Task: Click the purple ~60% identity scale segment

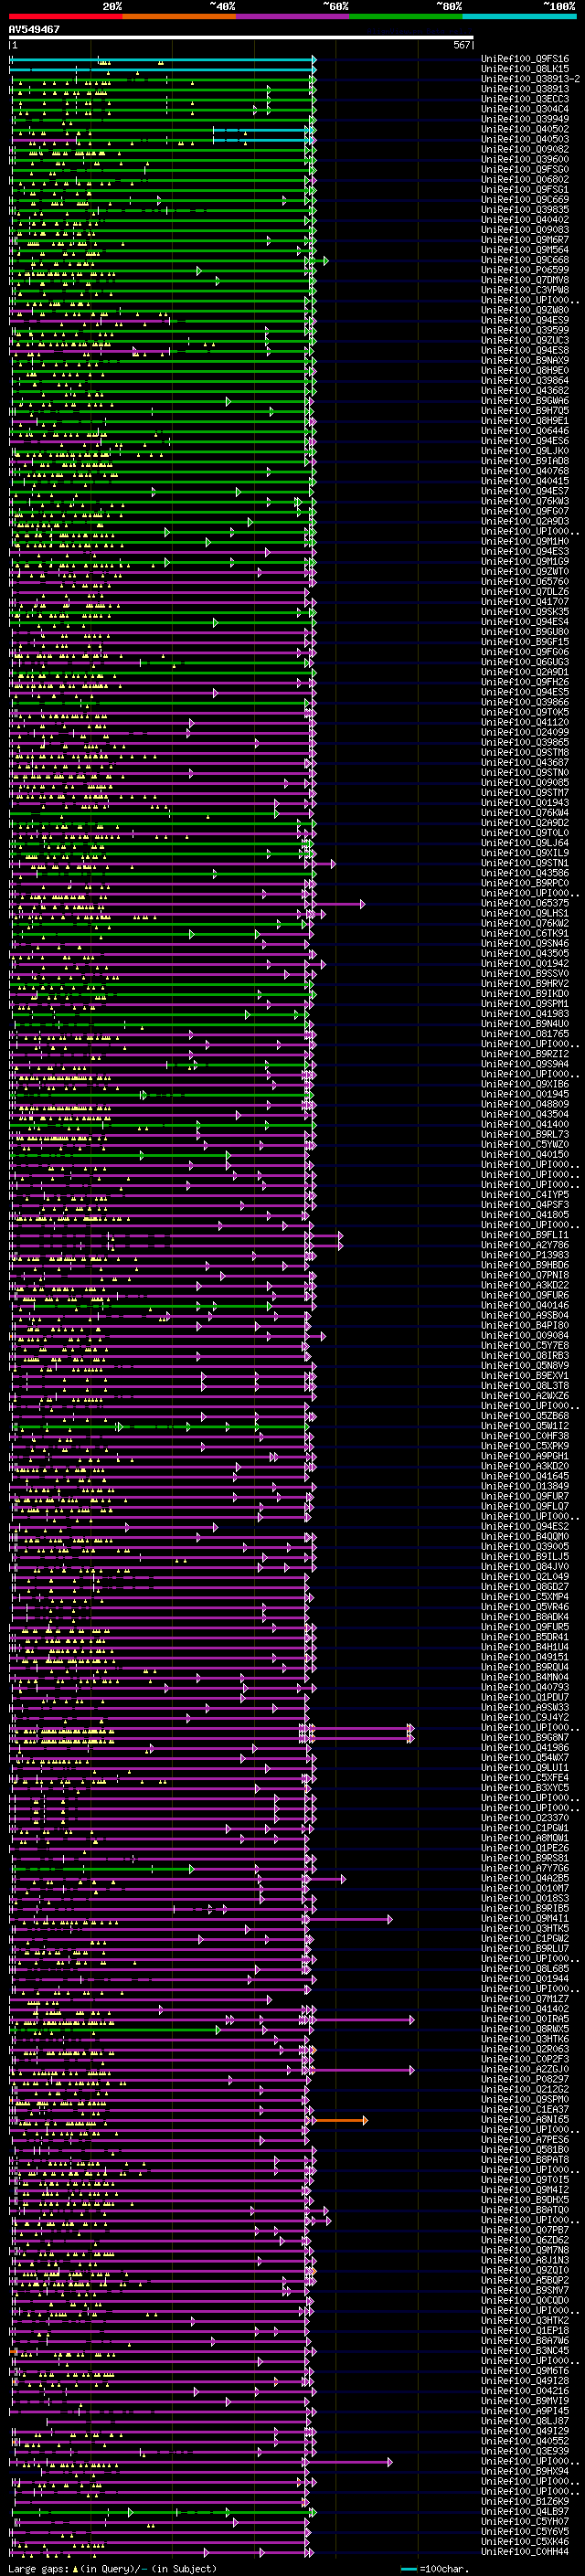Action: (293, 16)
